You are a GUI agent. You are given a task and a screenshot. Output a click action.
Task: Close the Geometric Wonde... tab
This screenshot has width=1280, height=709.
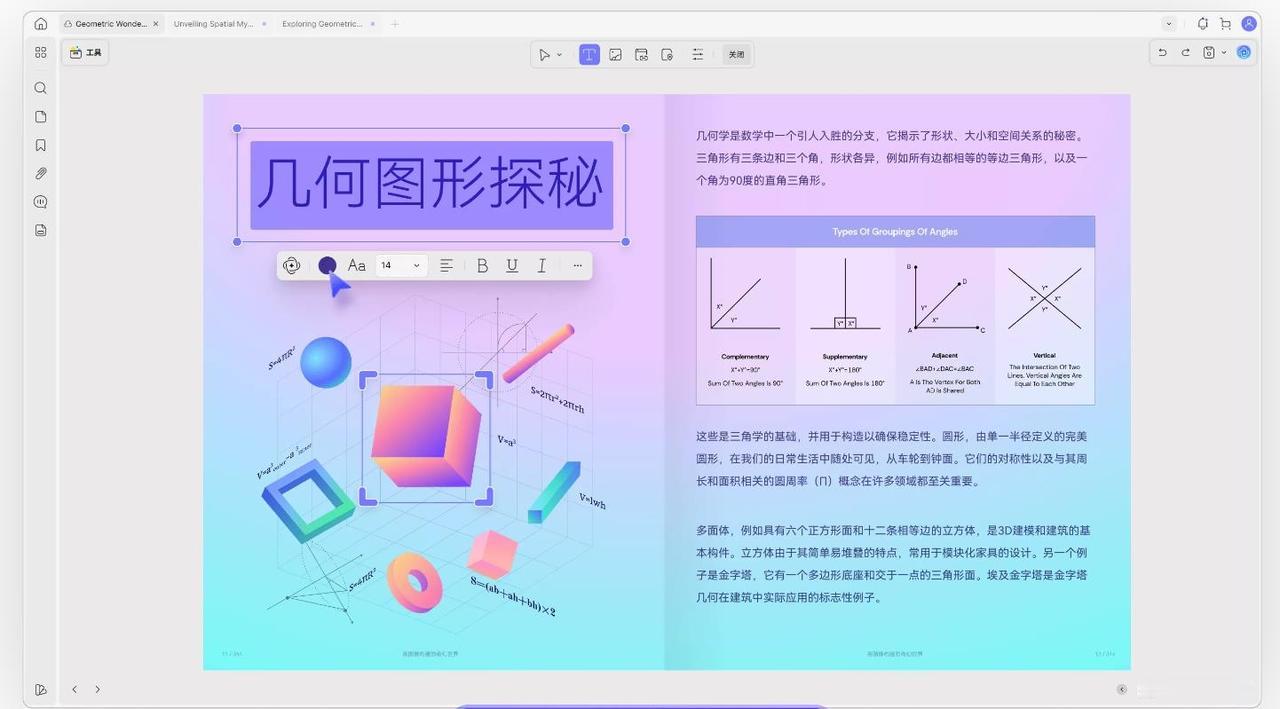tap(156, 24)
